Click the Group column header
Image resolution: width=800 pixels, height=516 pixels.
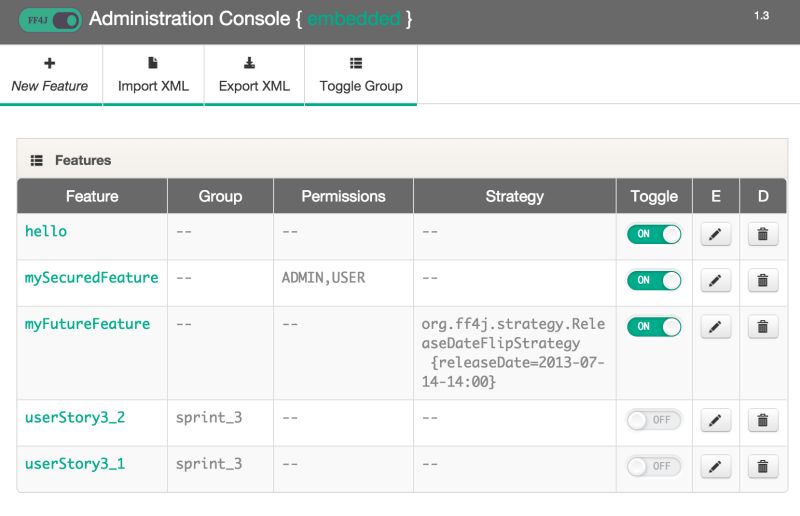tap(220, 196)
